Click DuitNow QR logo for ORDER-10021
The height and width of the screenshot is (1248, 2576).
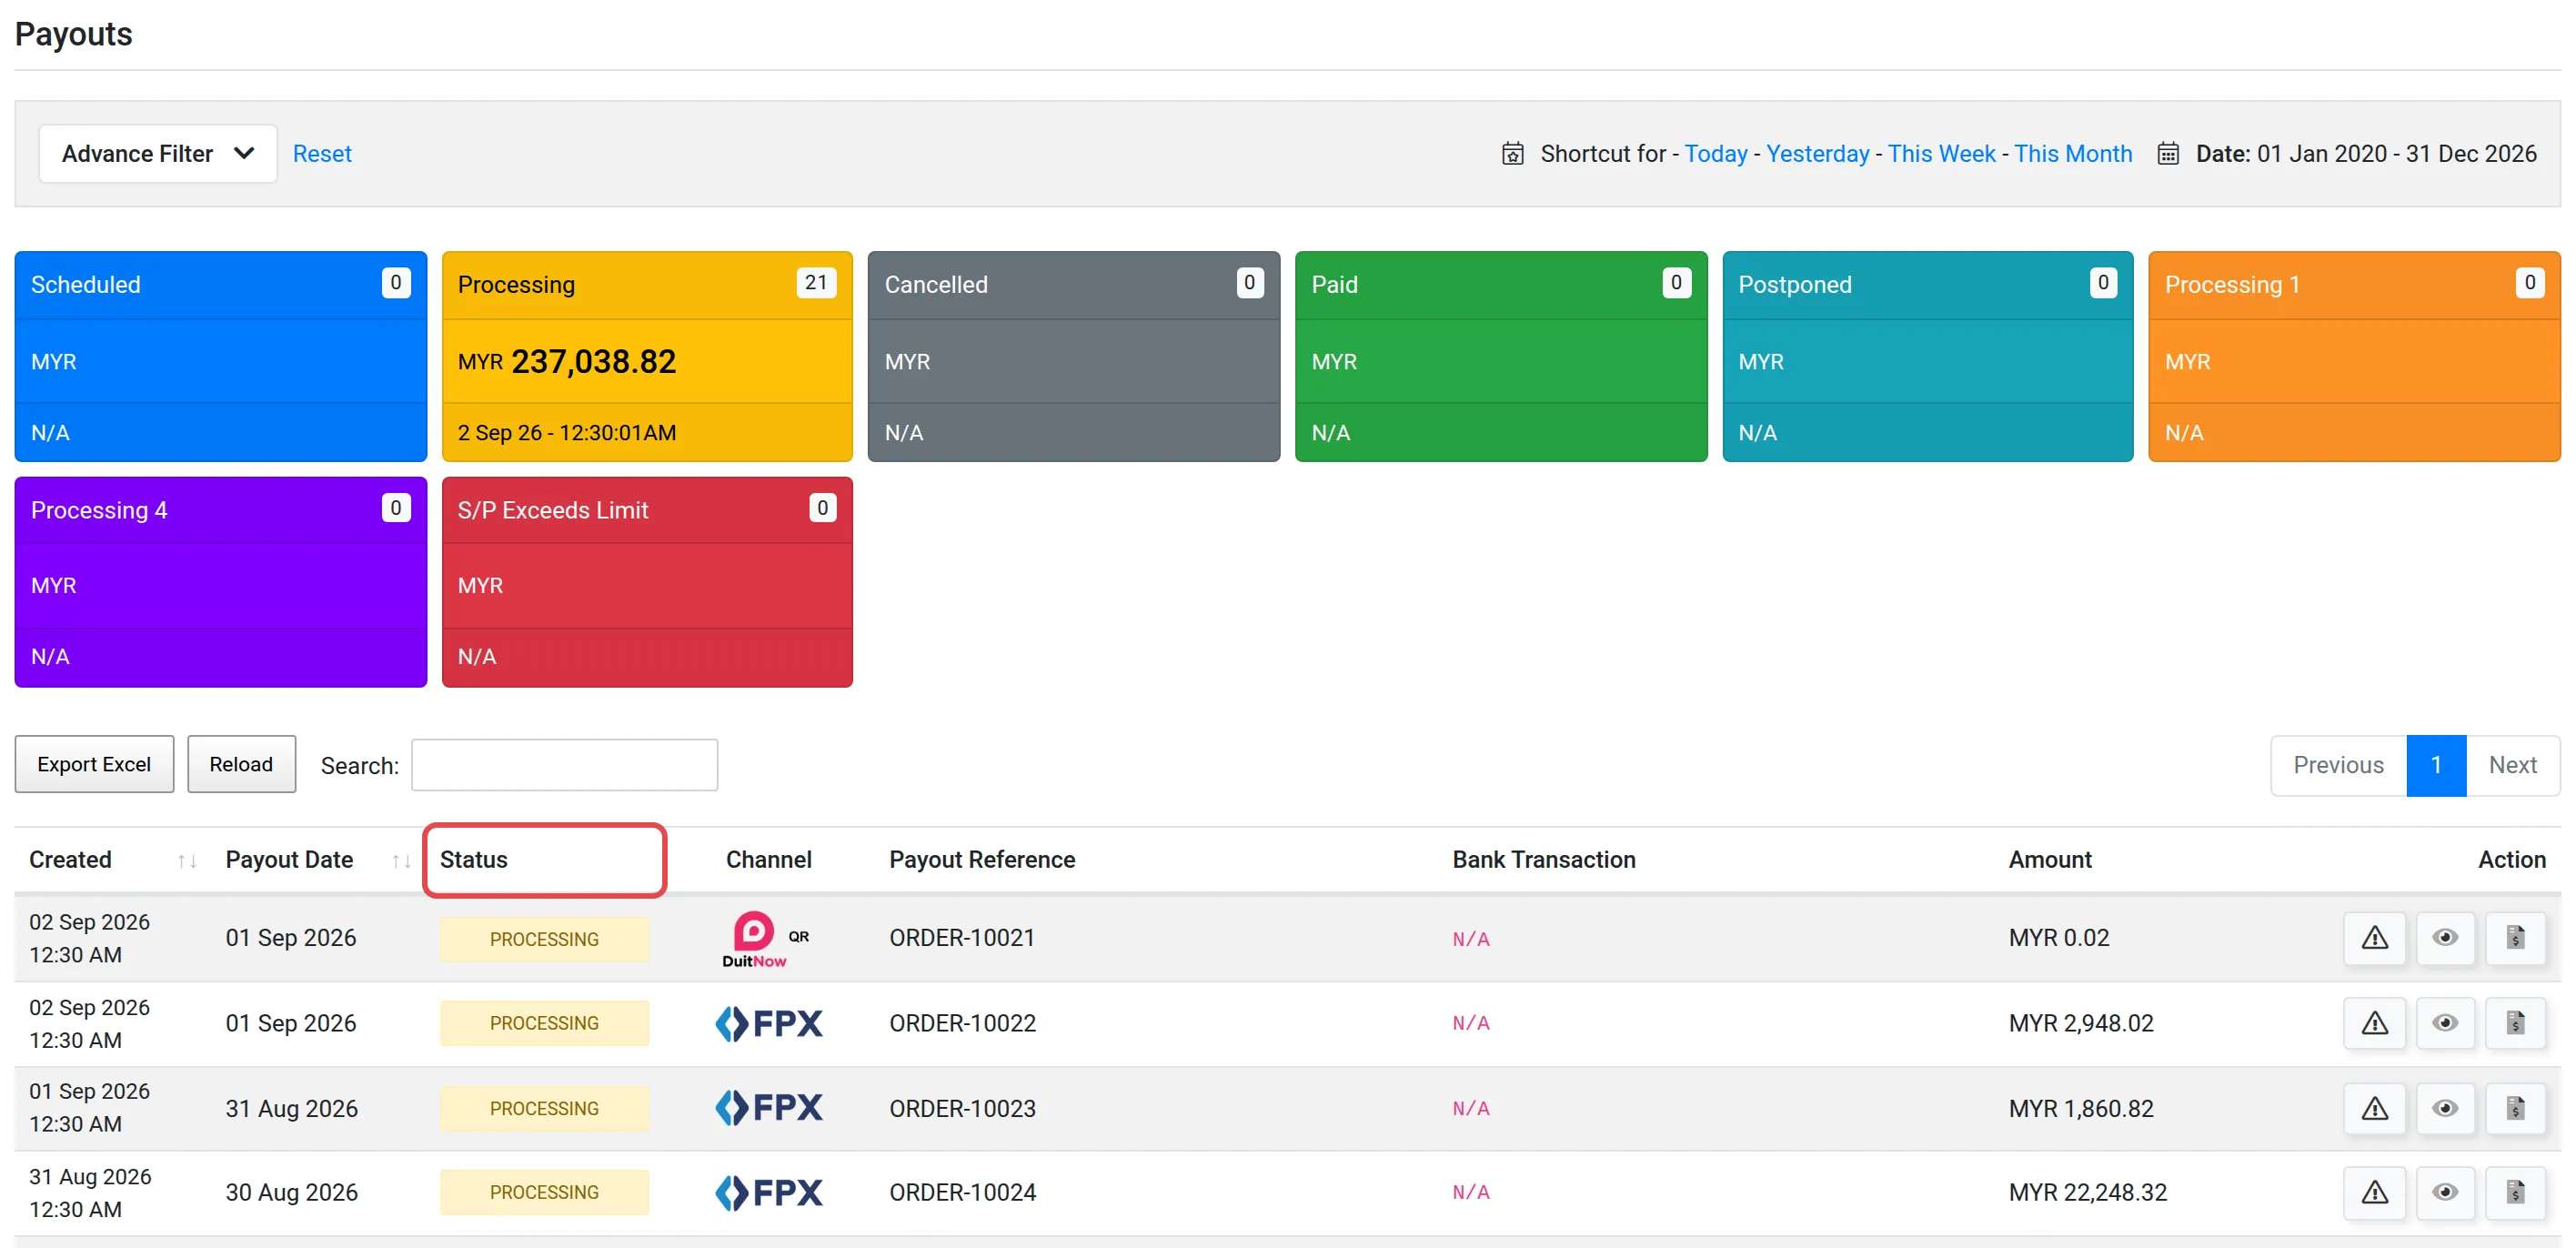[x=765, y=939]
